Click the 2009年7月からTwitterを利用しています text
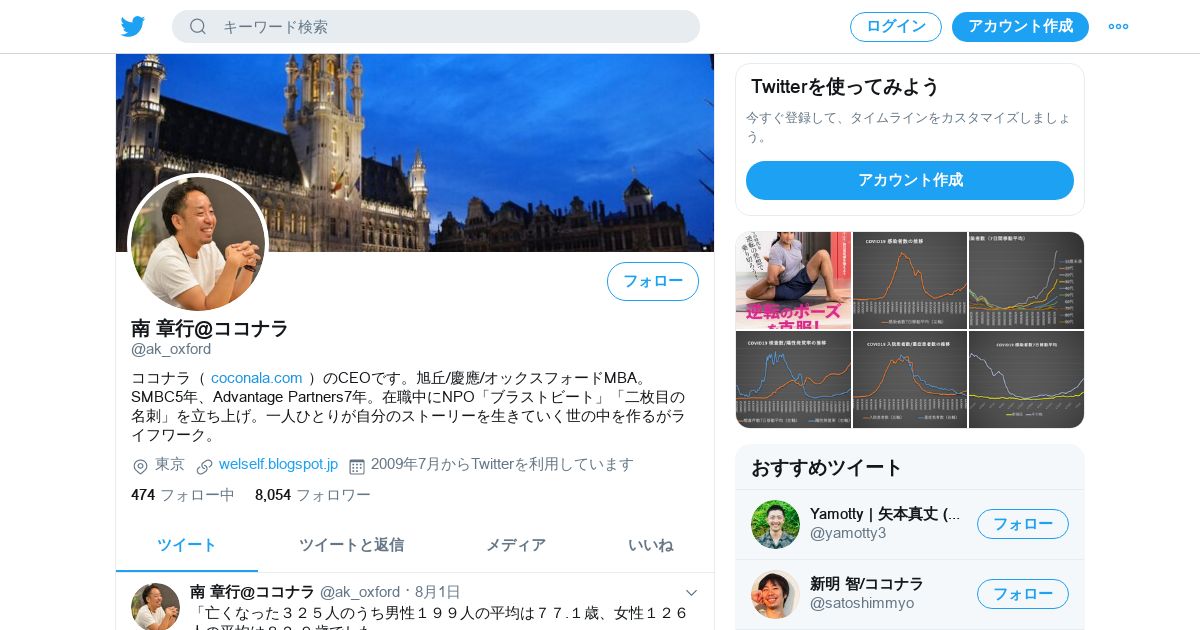 point(502,465)
